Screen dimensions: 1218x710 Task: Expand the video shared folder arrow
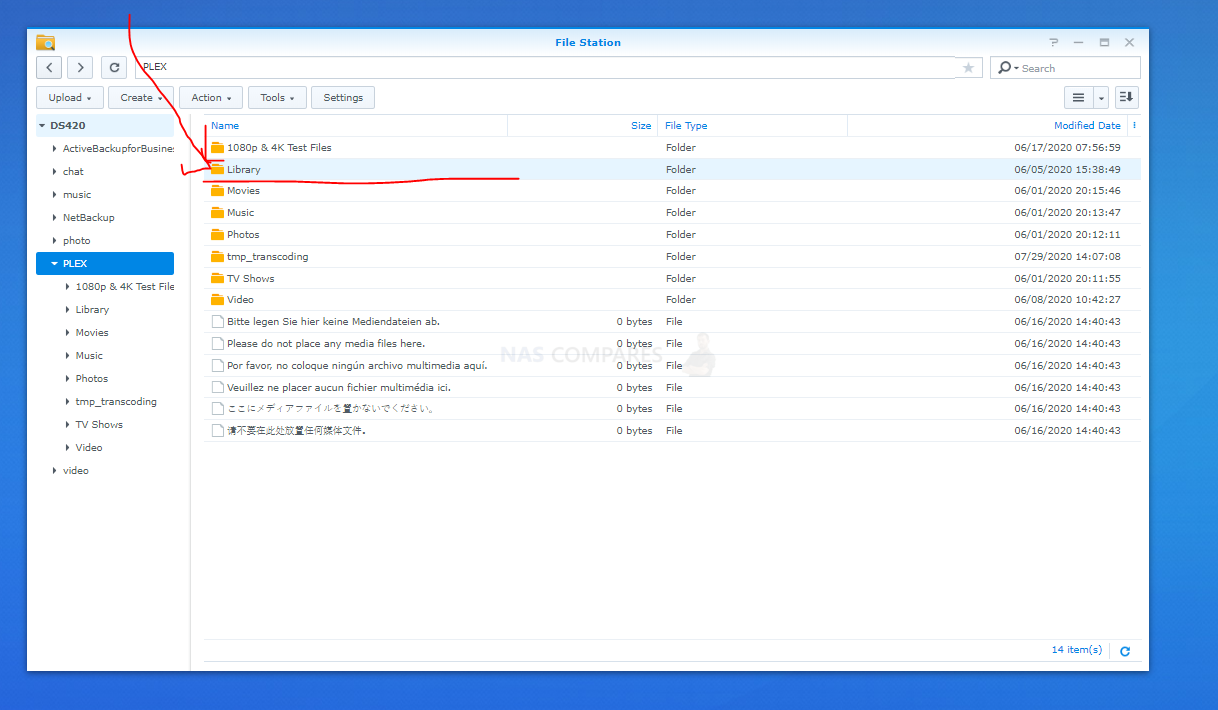tap(54, 470)
